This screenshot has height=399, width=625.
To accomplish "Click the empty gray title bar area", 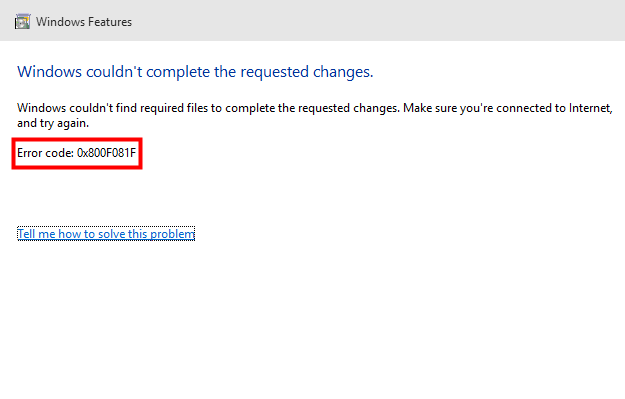I will [x=379, y=21].
